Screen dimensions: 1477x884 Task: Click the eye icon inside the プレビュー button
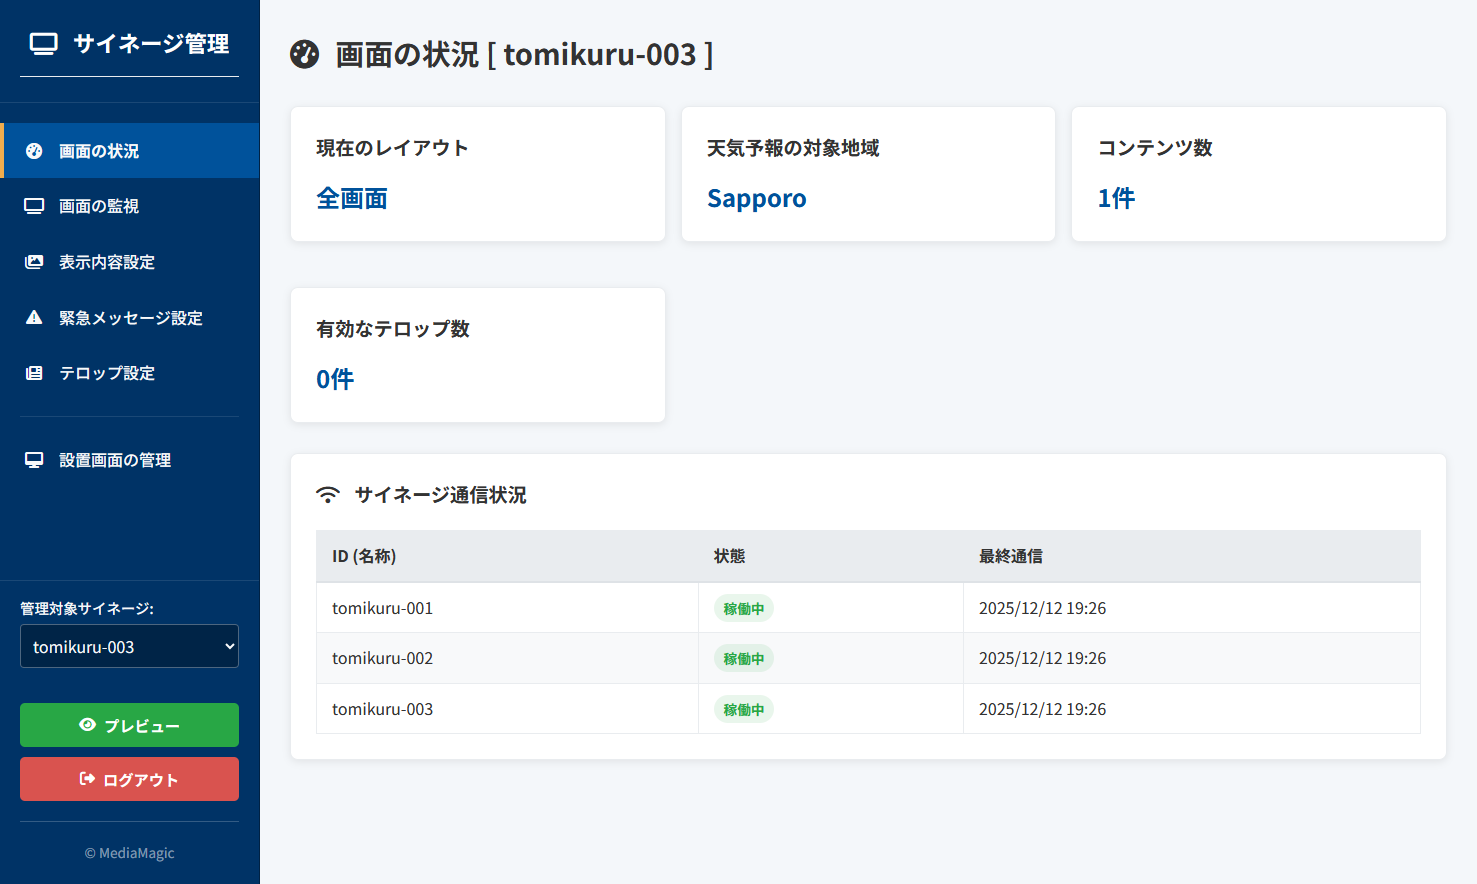88,724
